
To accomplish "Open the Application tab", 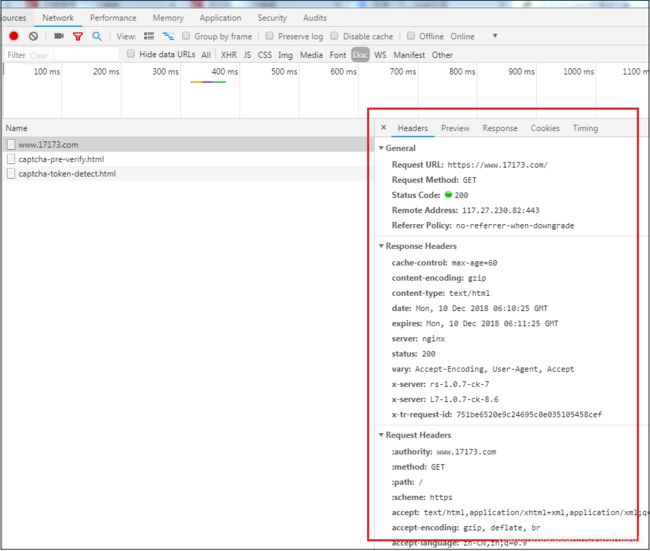I will [x=220, y=18].
